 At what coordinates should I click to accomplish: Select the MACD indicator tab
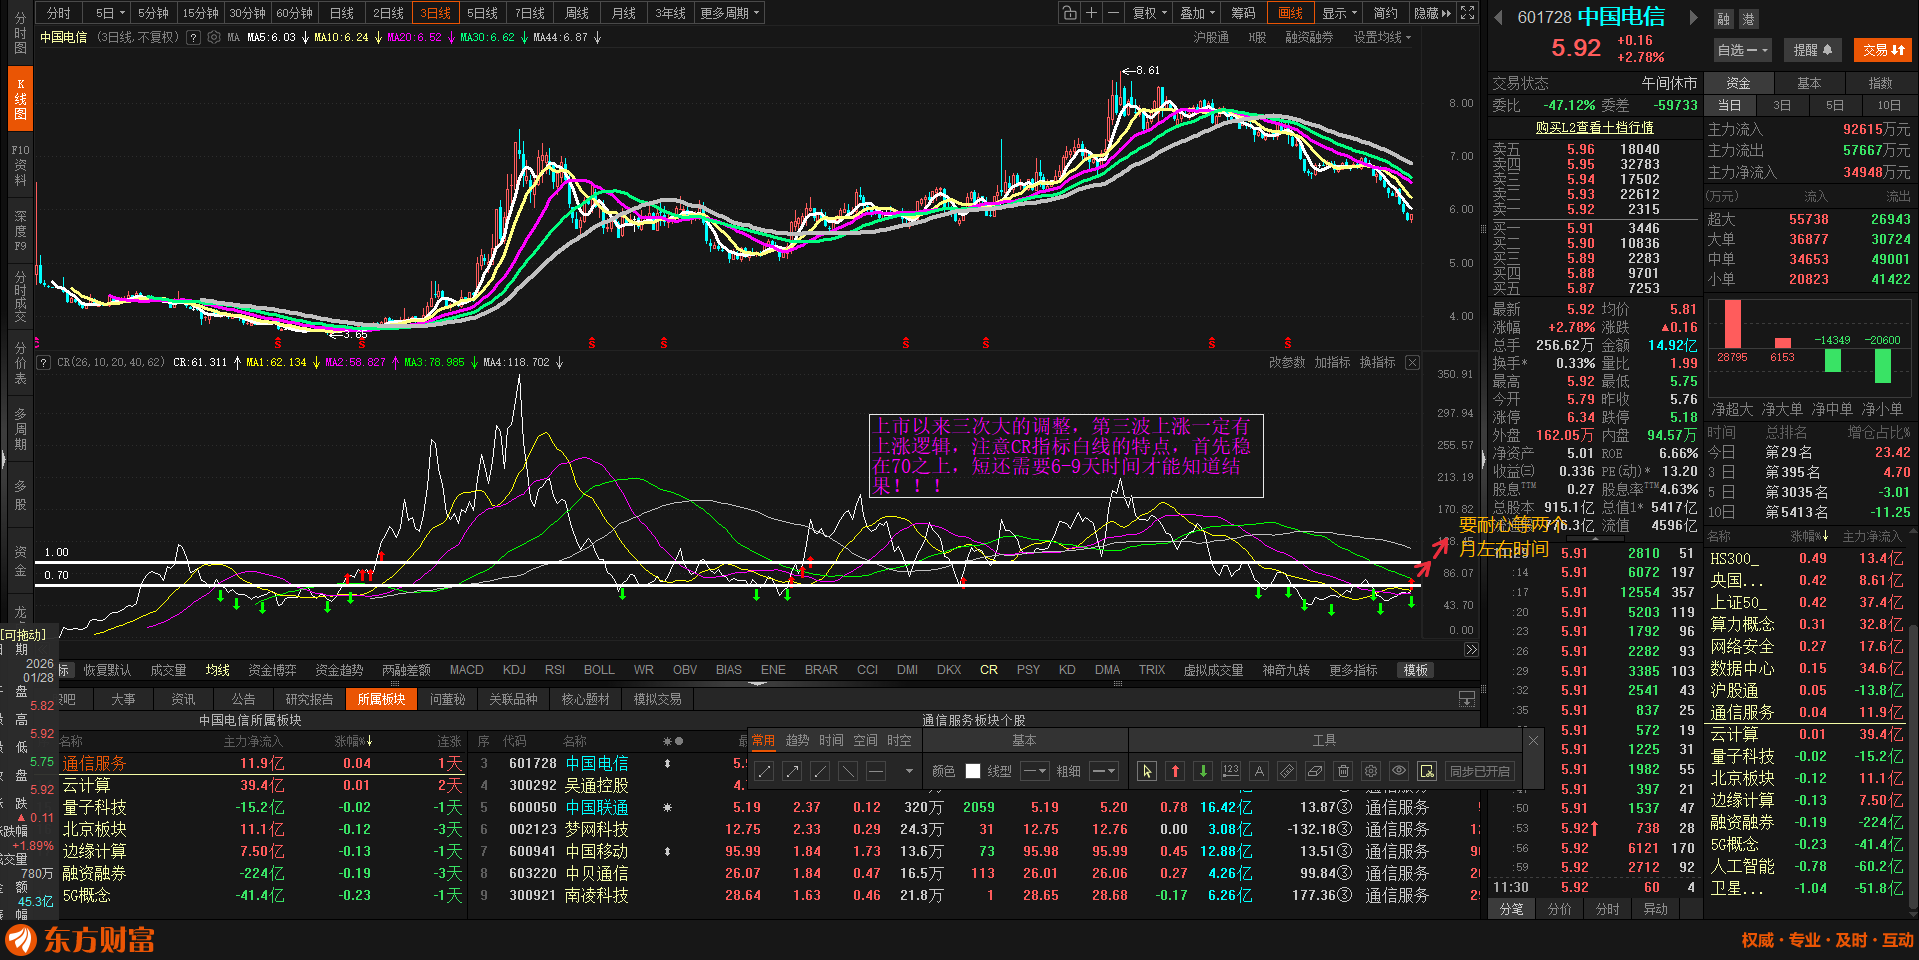[x=466, y=670]
